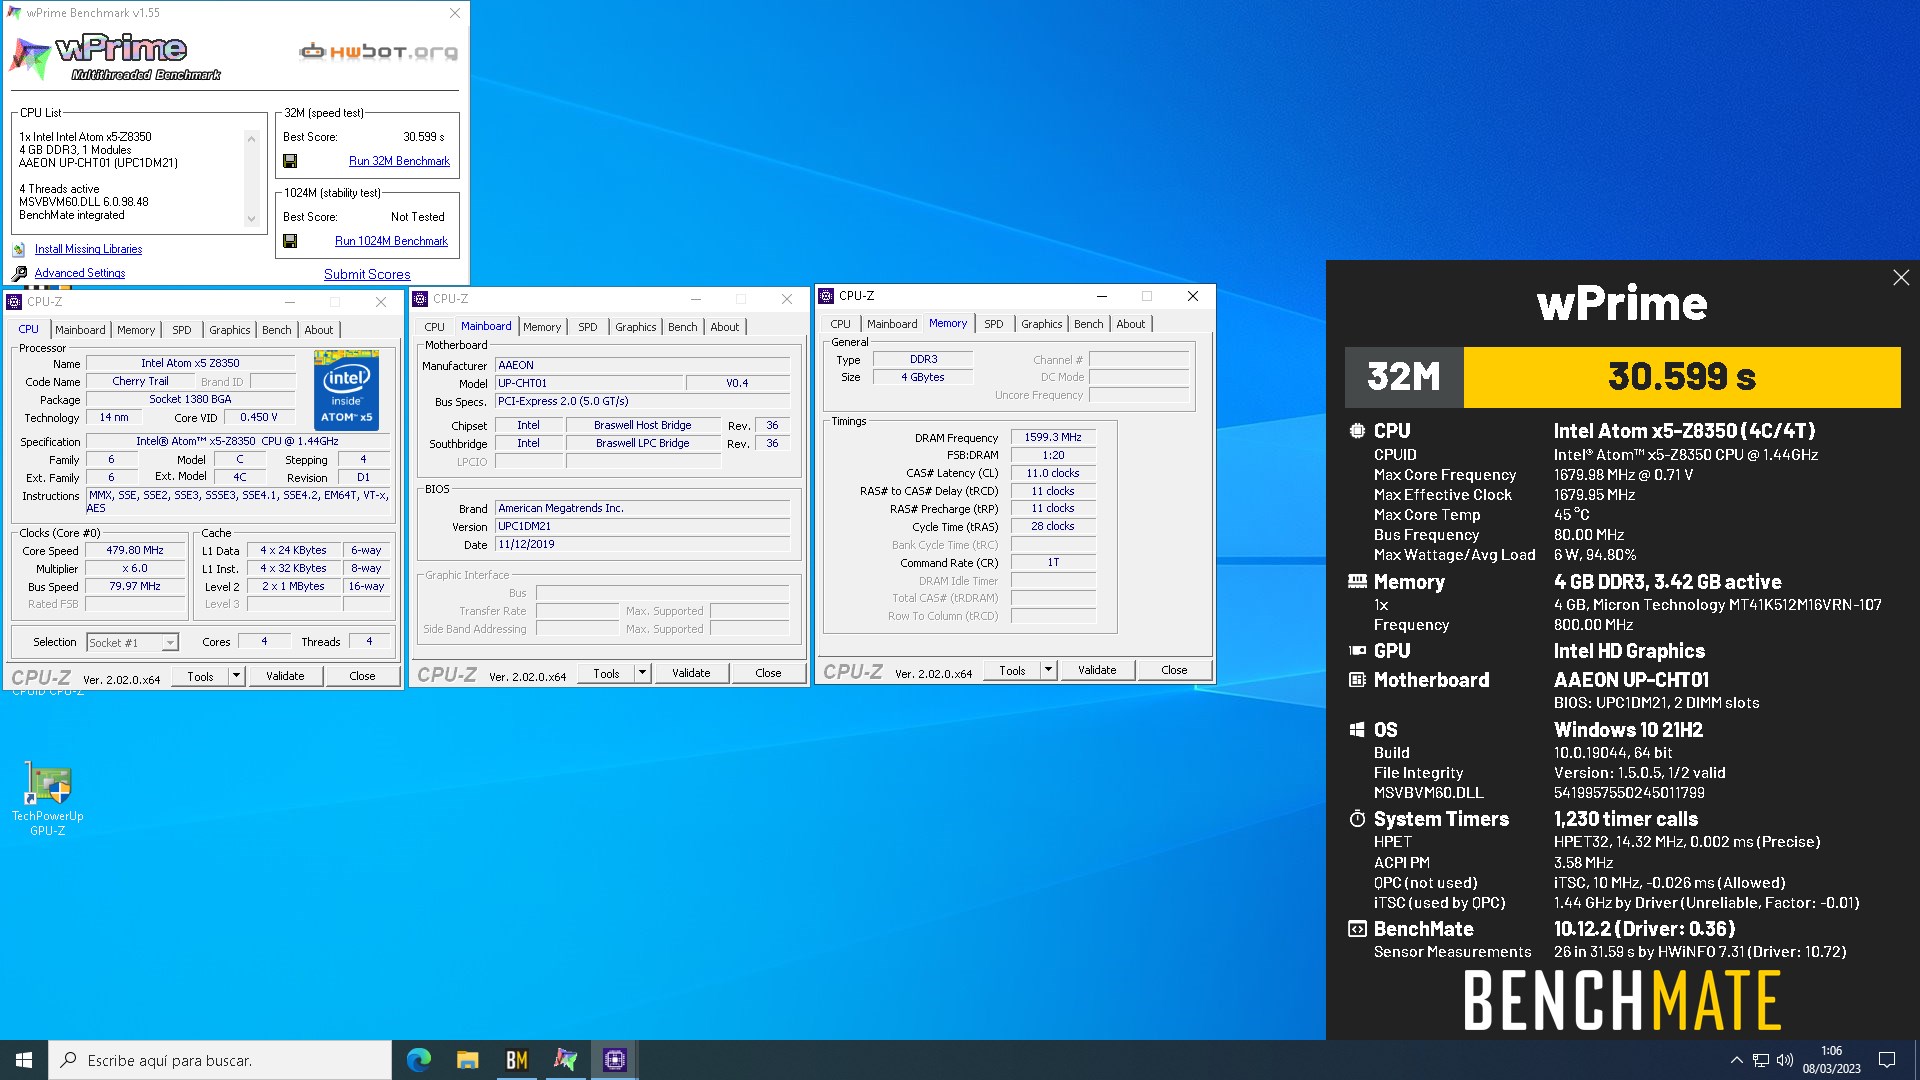Click the Memory icon in BenchMate panel

[1357, 581]
